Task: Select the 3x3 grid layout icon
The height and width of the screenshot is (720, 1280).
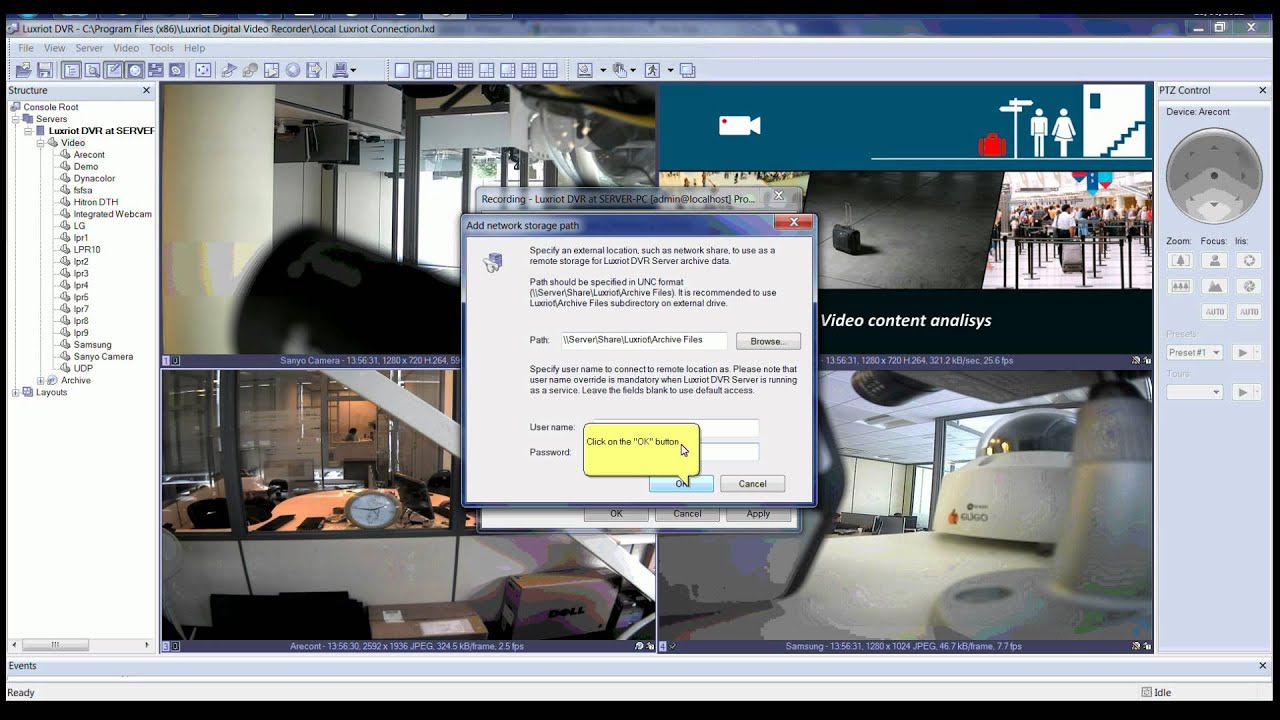Action: click(444, 70)
